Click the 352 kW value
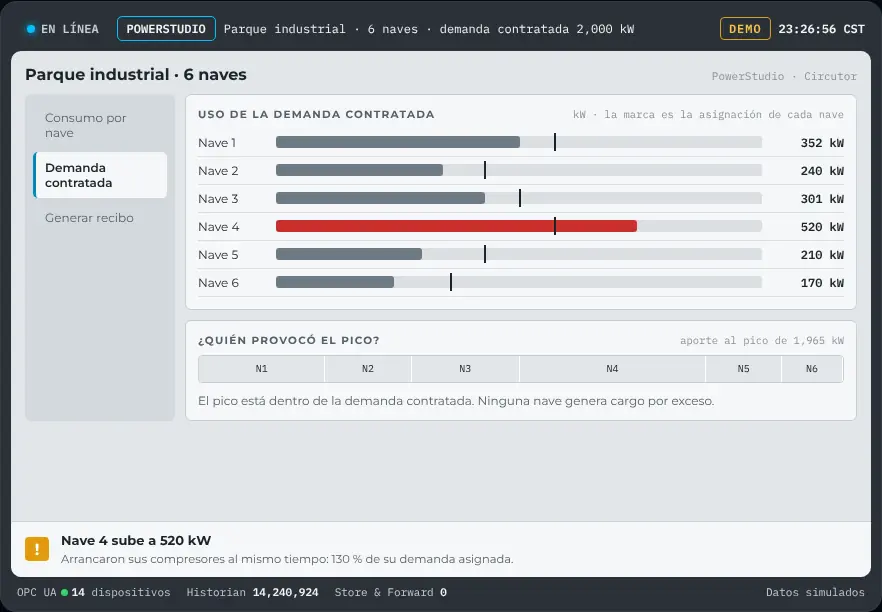882x612 pixels. (822, 143)
